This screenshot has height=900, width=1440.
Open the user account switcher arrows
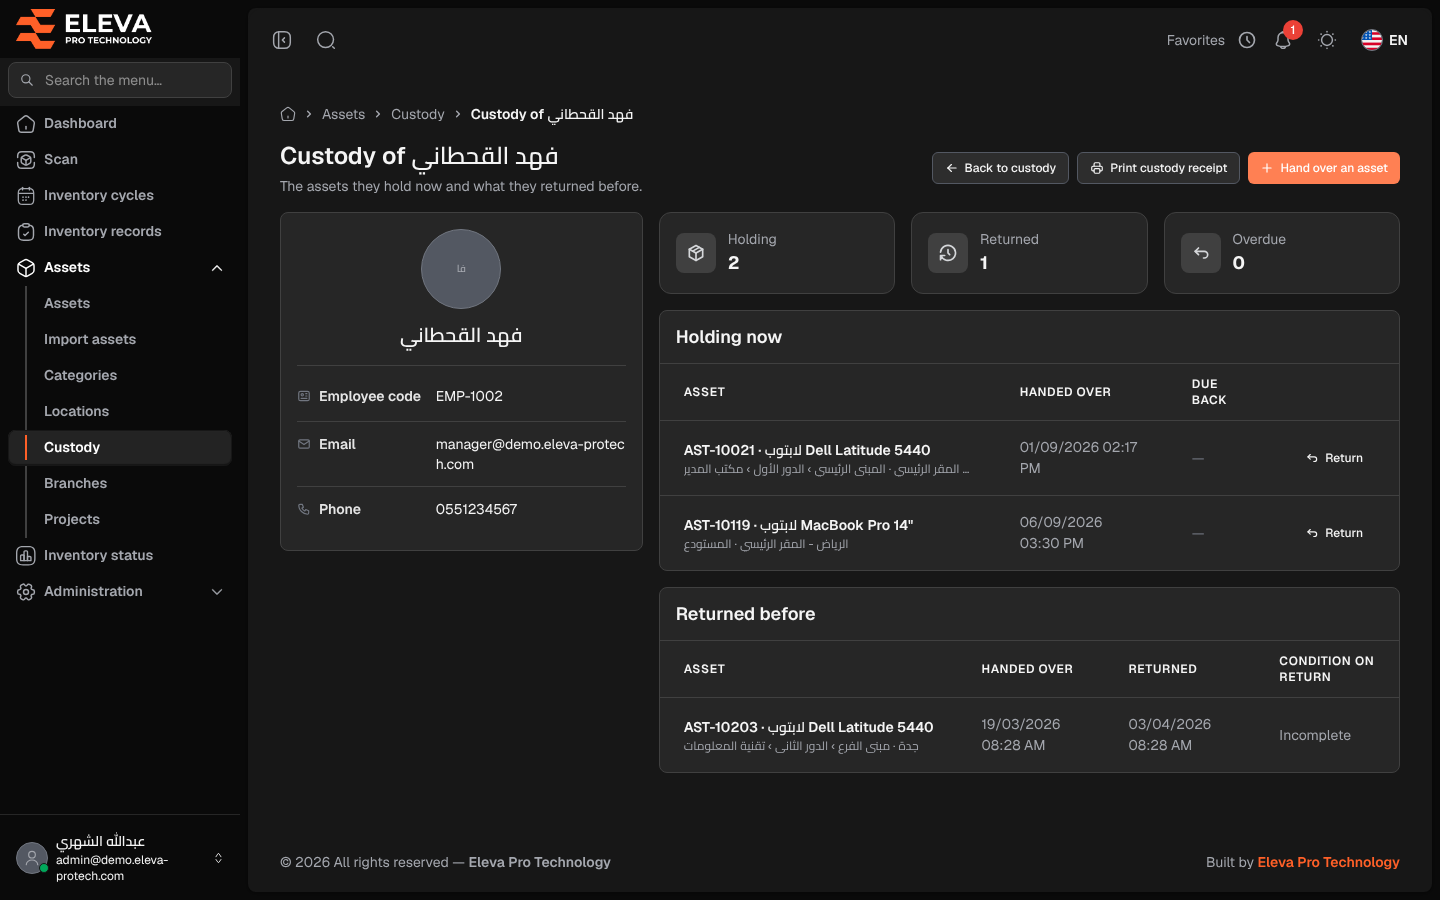pos(218,858)
